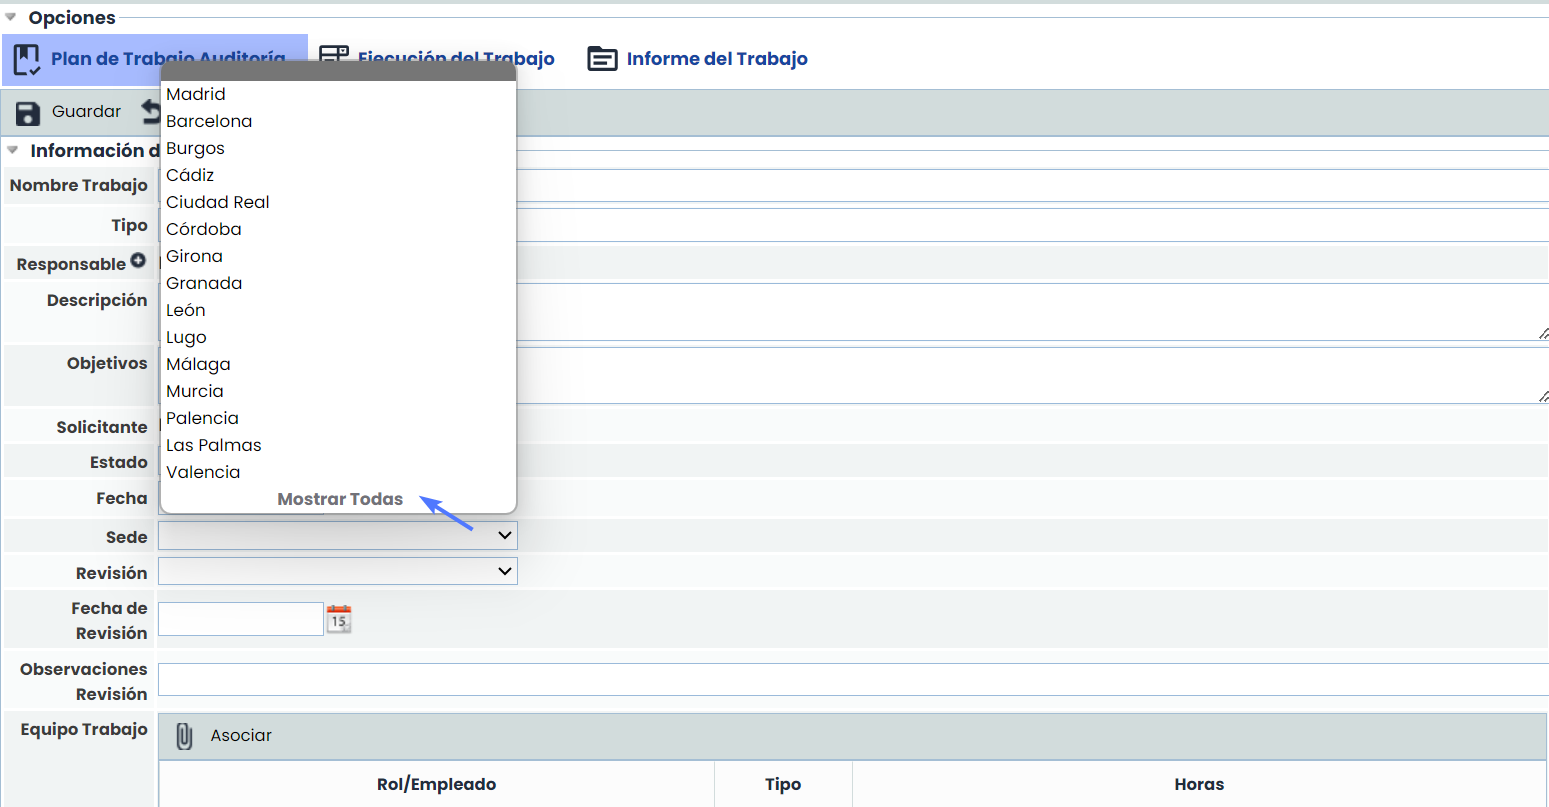
Task: Select Valencia option in the list
Action: [203, 472]
